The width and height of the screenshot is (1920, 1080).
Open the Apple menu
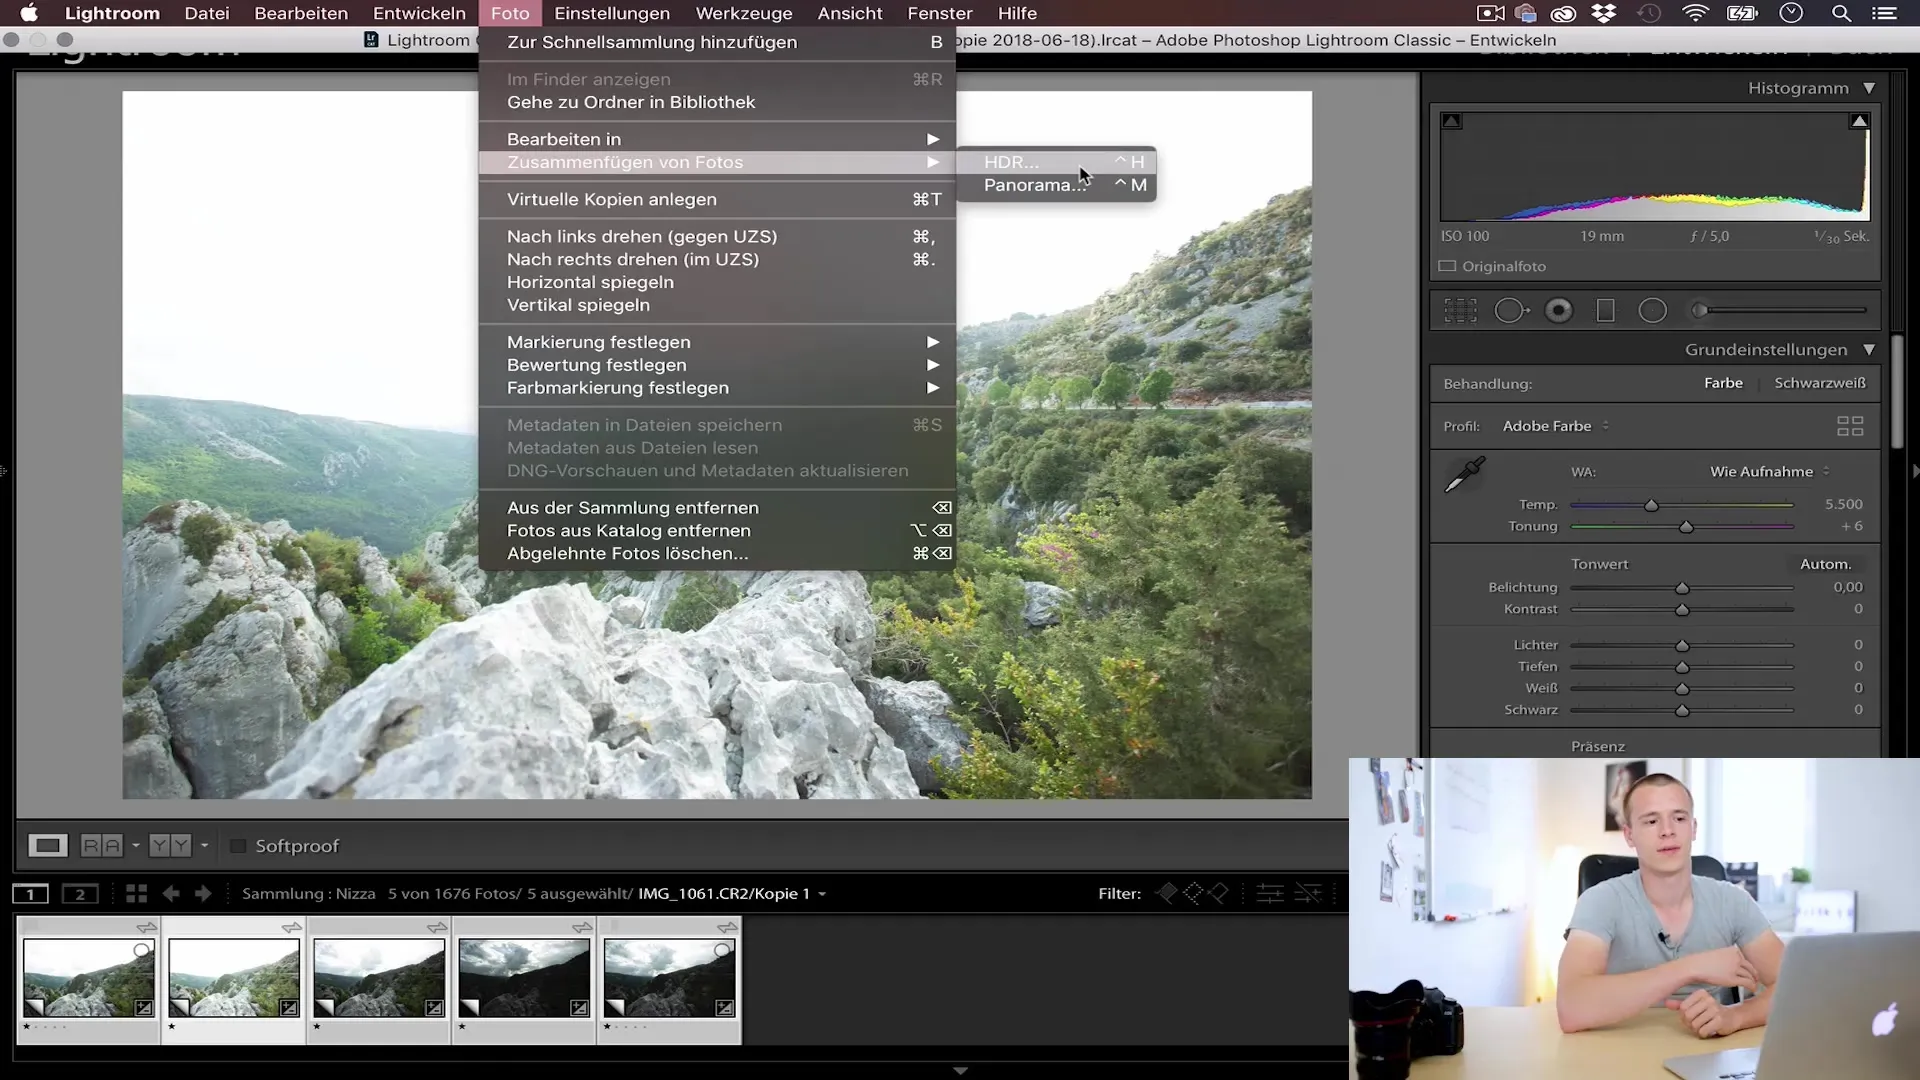click(29, 13)
